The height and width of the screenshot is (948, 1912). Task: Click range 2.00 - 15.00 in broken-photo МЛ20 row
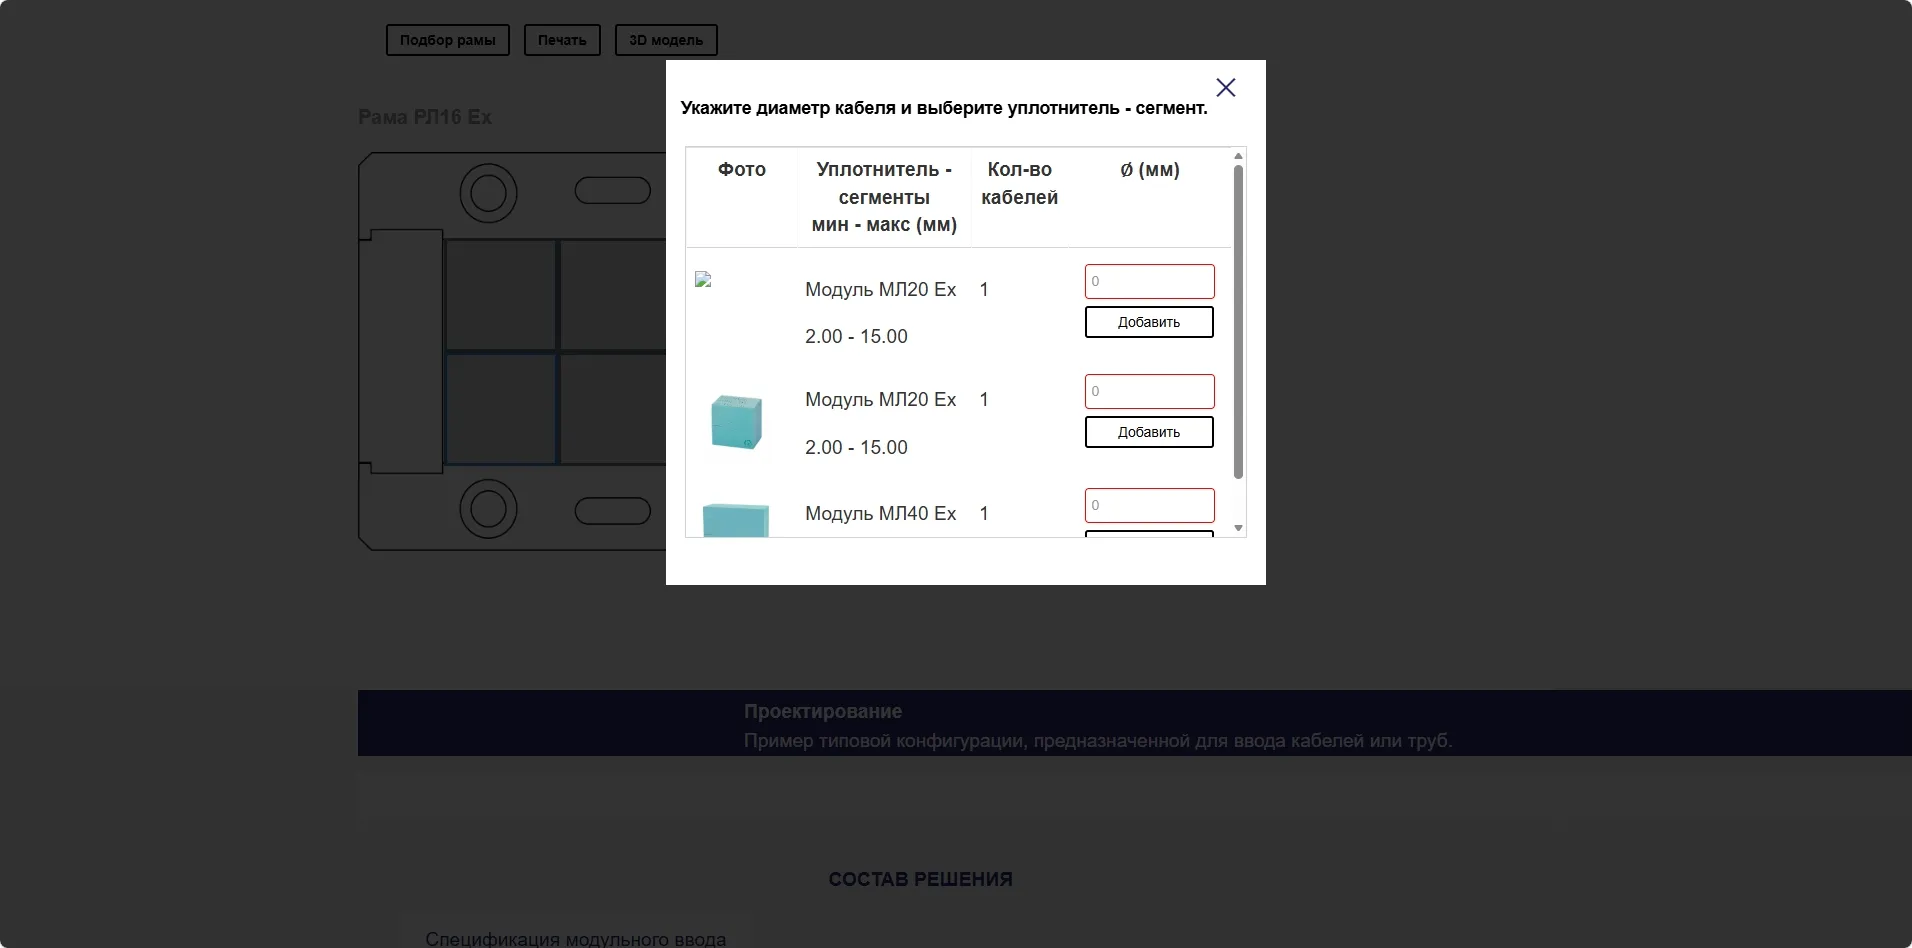856,337
